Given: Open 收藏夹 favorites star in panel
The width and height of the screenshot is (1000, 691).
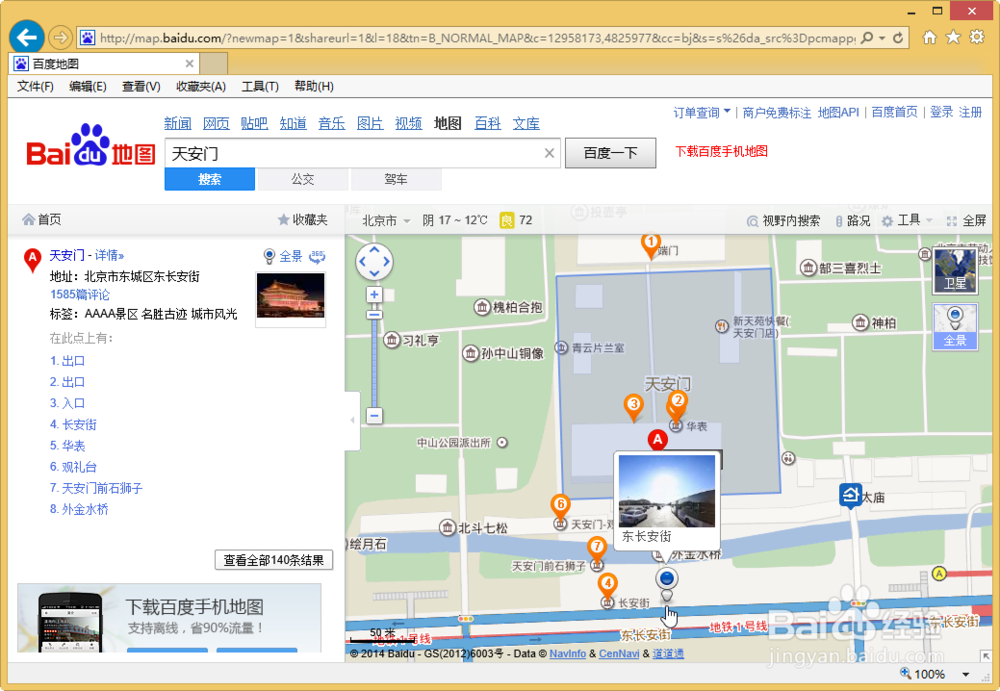Looking at the screenshot, I should [303, 219].
